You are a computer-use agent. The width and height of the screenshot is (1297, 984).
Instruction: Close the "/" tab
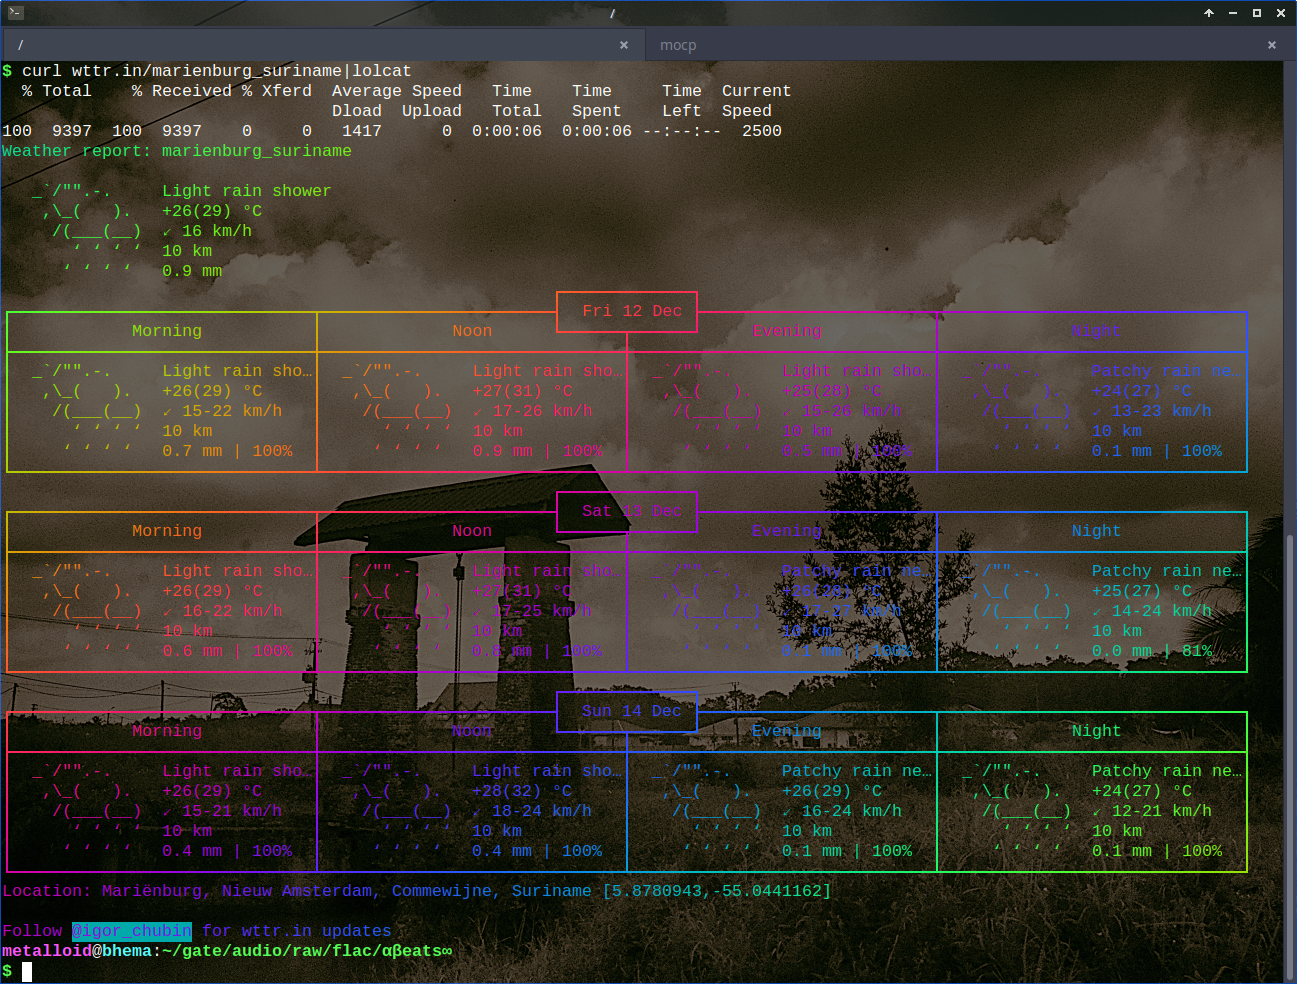tap(624, 45)
